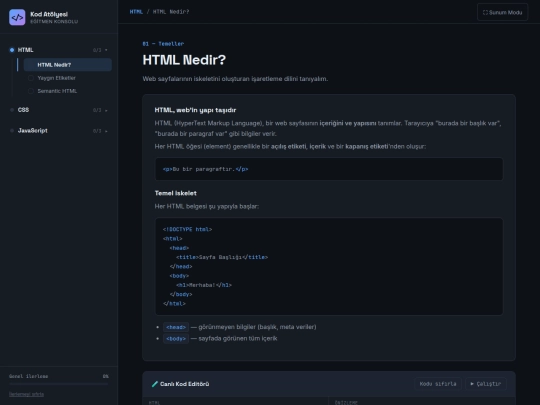Click the blue status dot next to HTML

pyautogui.click(x=12, y=50)
